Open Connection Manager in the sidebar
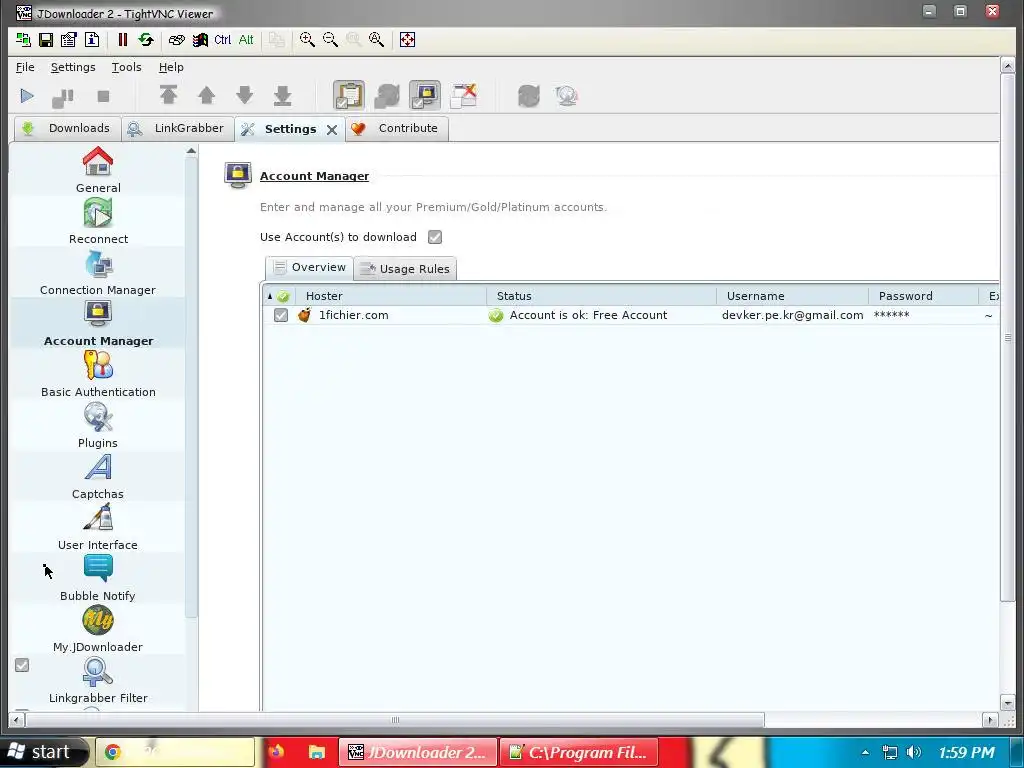1024x768 pixels. [98, 272]
